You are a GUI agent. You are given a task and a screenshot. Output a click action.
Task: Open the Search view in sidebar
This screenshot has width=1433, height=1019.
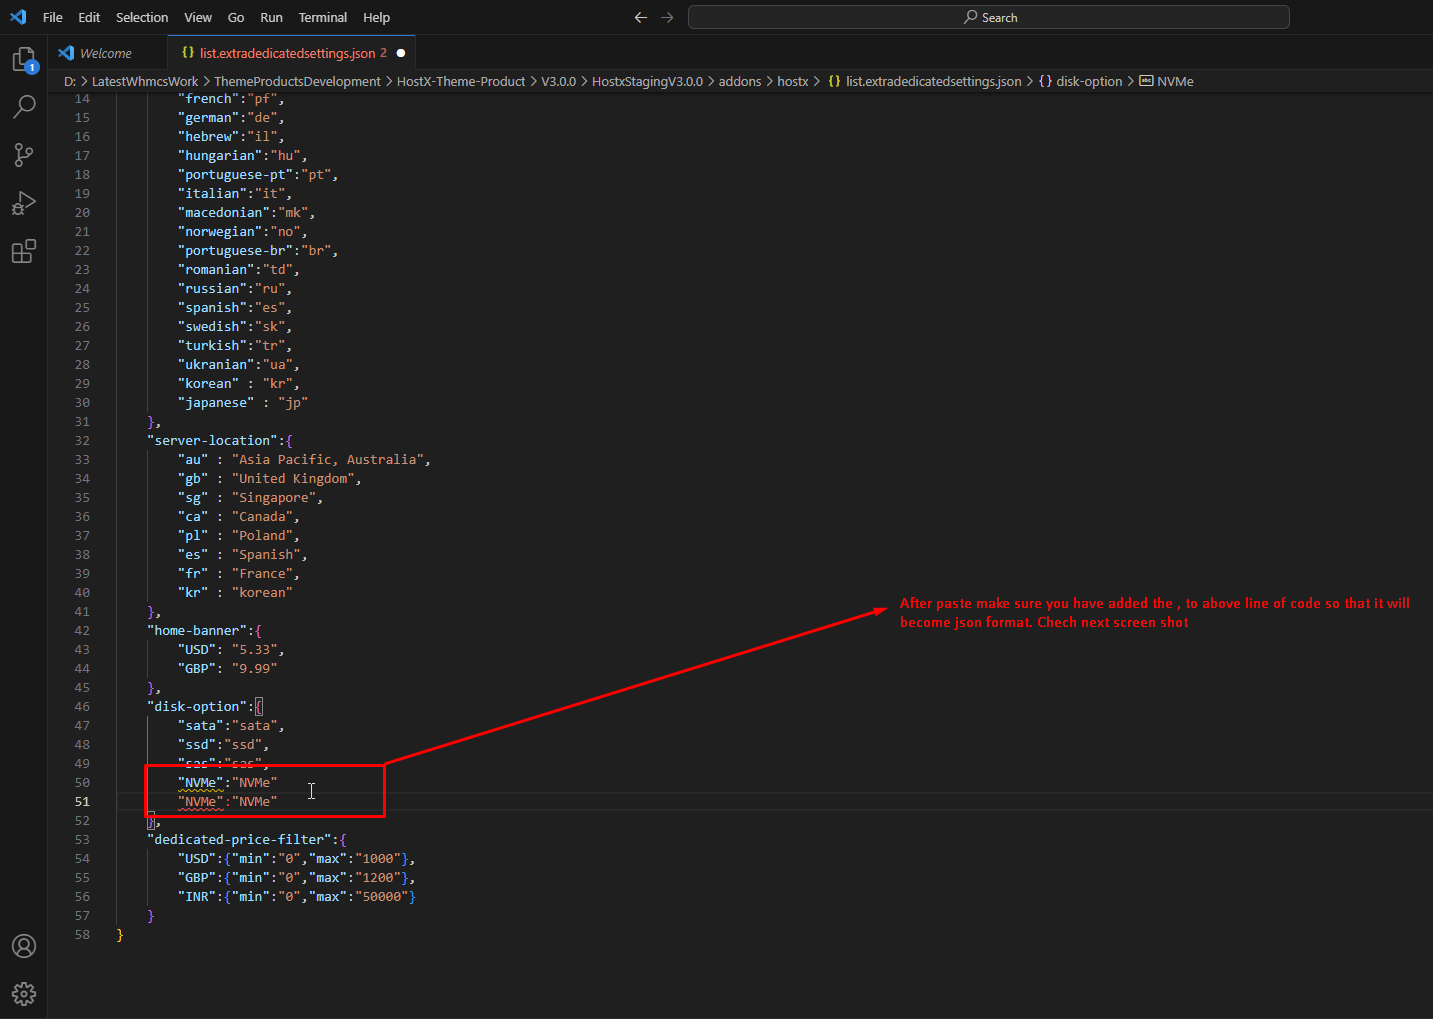(x=24, y=106)
